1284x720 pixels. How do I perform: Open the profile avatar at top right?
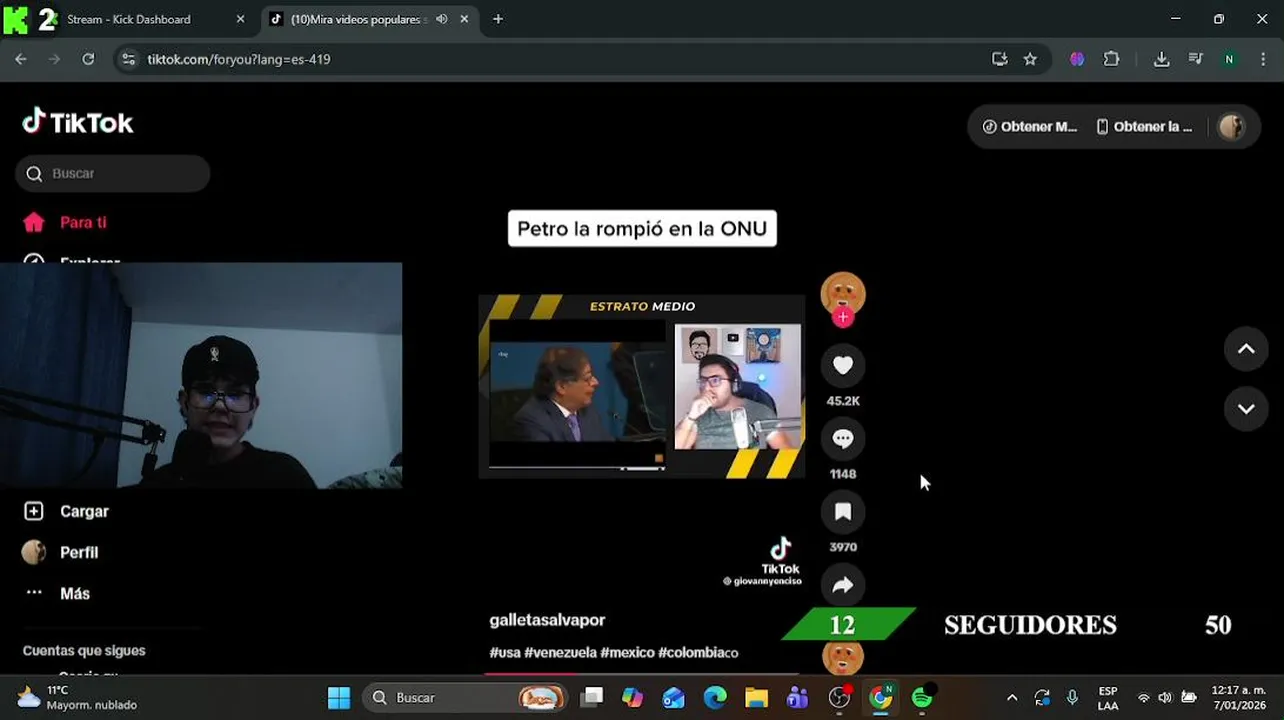(x=1231, y=127)
